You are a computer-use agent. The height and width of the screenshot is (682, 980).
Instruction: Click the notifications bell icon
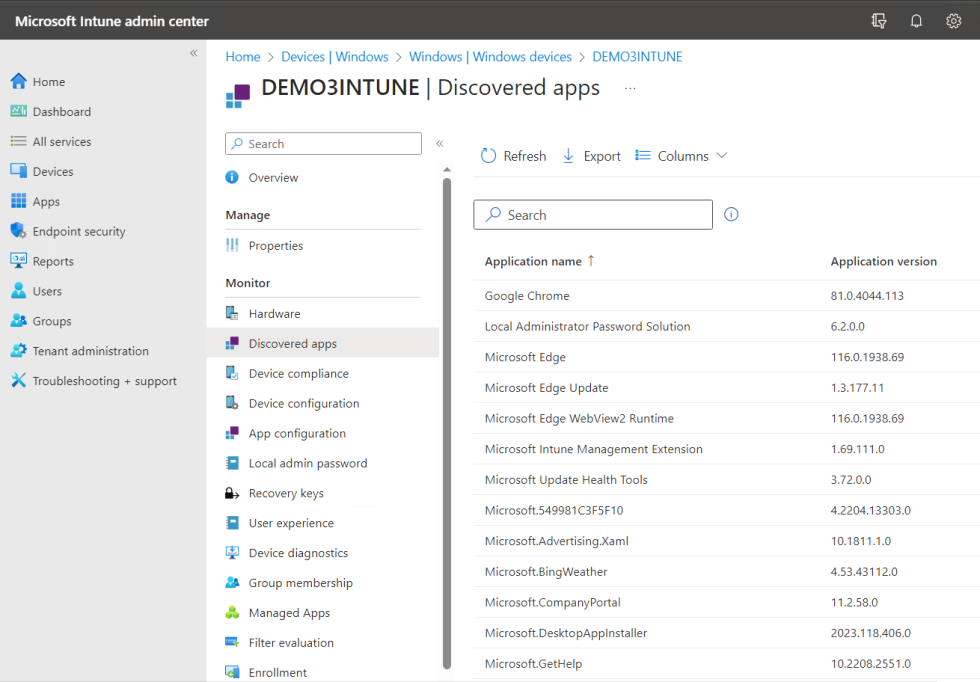(916, 20)
